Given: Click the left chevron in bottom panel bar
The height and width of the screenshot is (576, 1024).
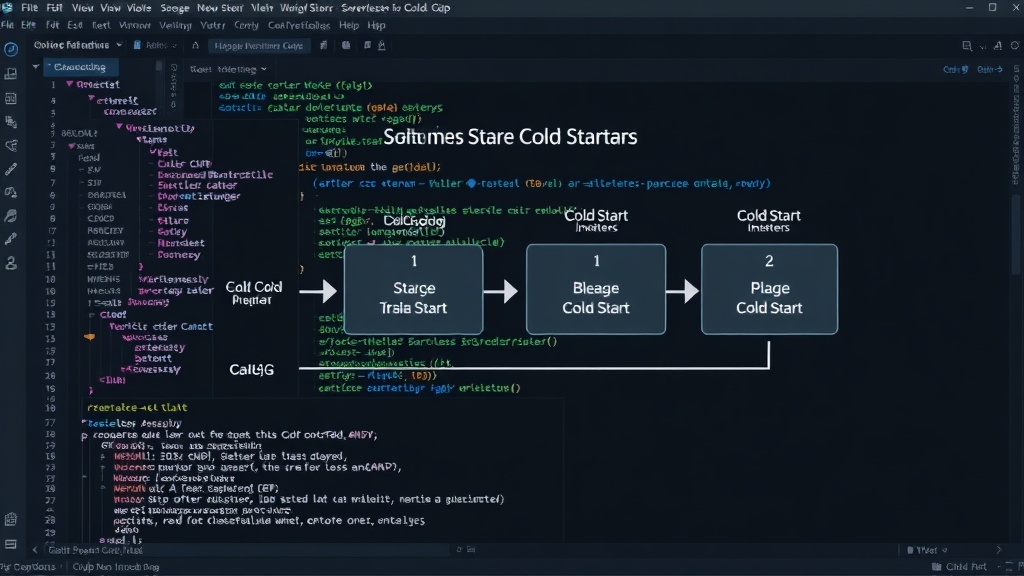Looking at the screenshot, I should point(35,550).
